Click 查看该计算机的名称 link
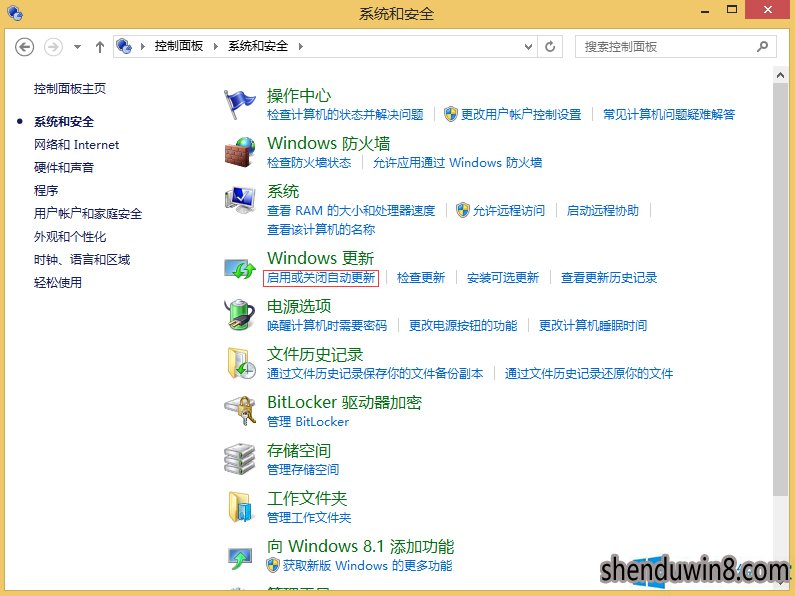This screenshot has width=795, height=596. coord(321,230)
